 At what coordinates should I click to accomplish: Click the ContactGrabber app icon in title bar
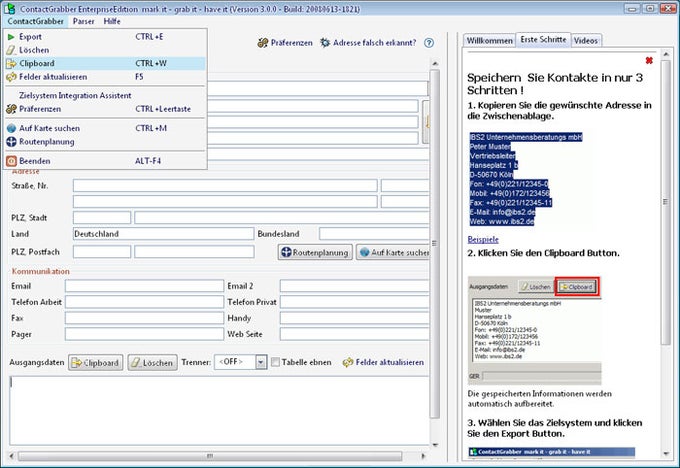click(x=10, y=8)
